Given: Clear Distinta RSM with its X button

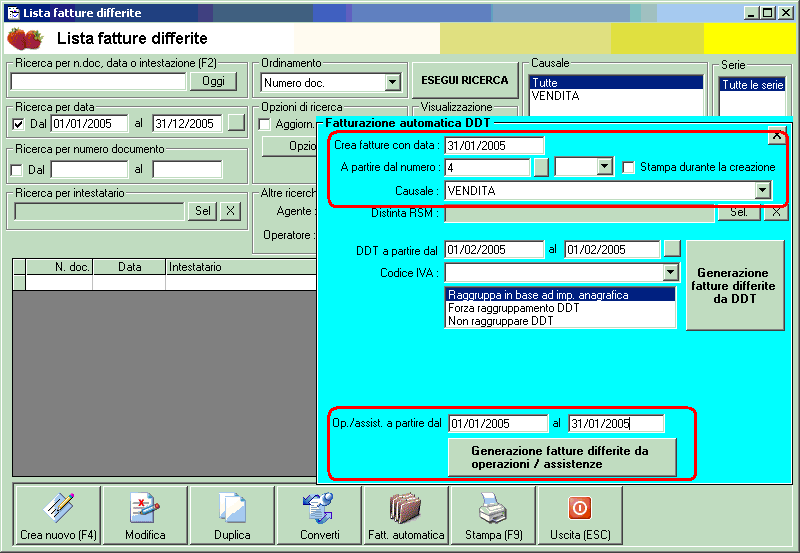Looking at the screenshot, I should coord(776,213).
